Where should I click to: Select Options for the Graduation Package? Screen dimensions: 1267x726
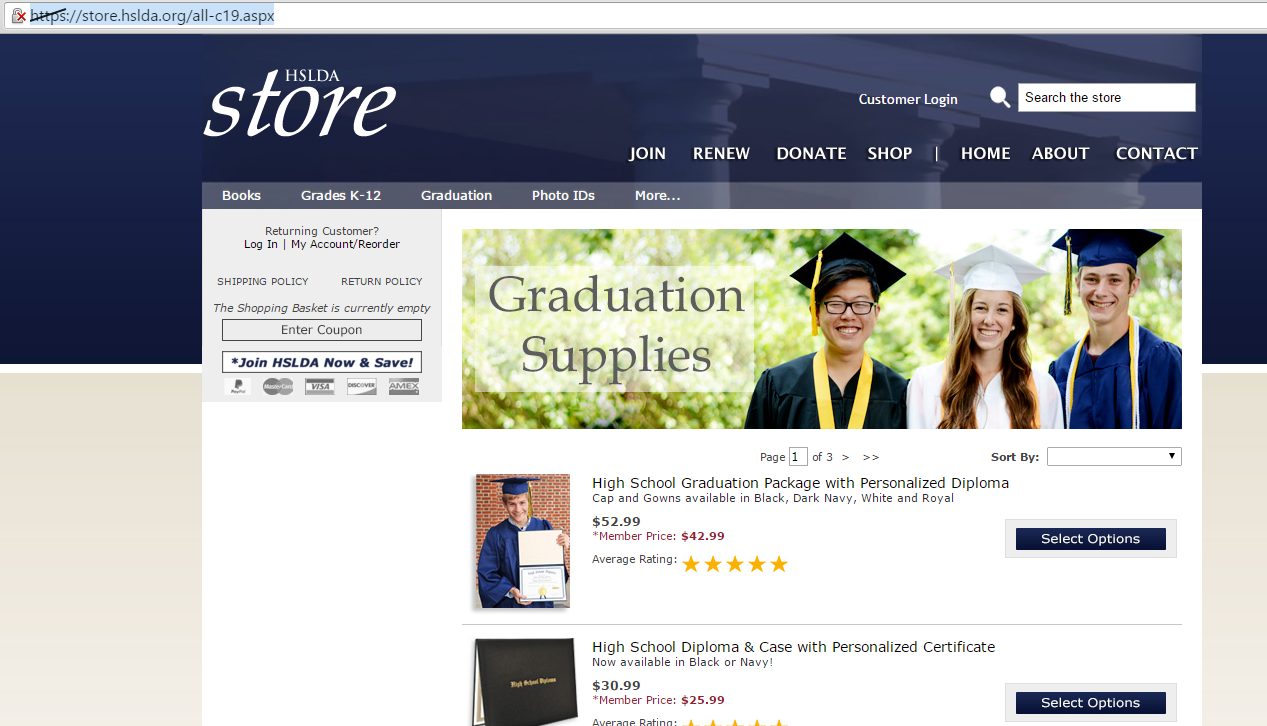coord(1090,539)
